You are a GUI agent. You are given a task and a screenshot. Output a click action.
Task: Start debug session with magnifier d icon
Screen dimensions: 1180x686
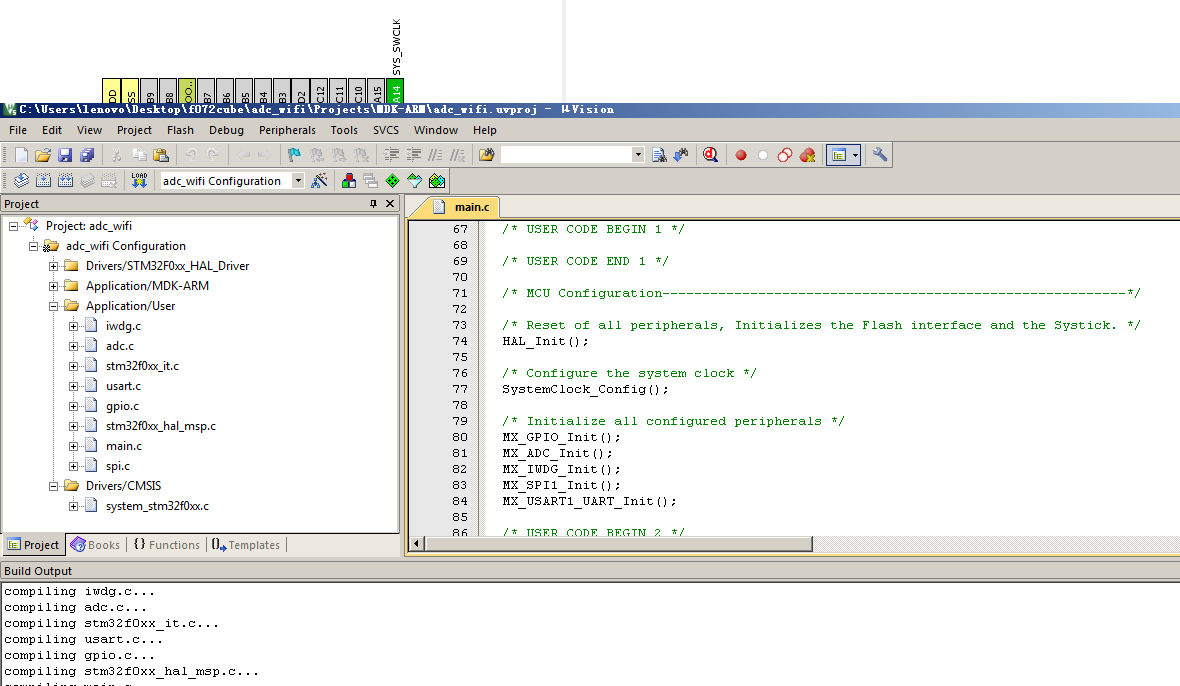coord(710,155)
